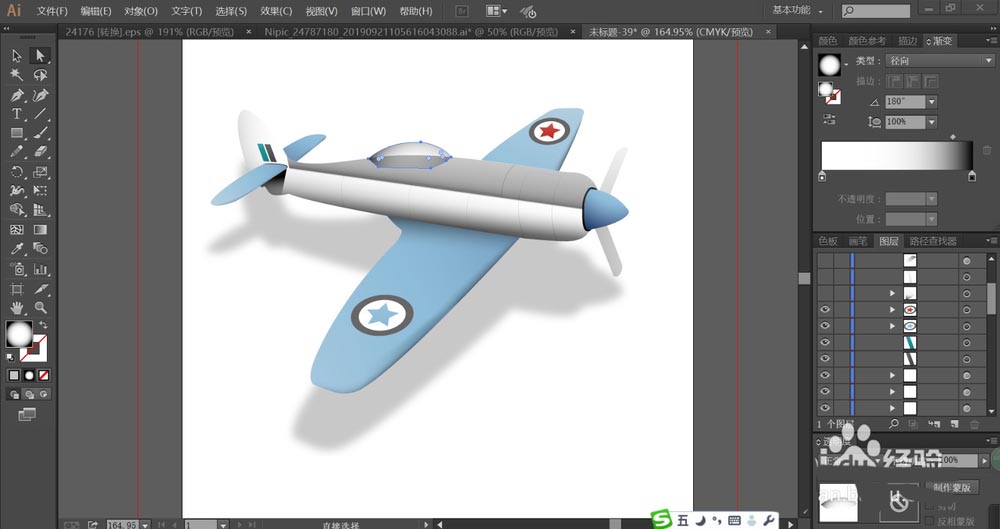
Task: Open the 效果(C) menu
Action: (x=276, y=11)
